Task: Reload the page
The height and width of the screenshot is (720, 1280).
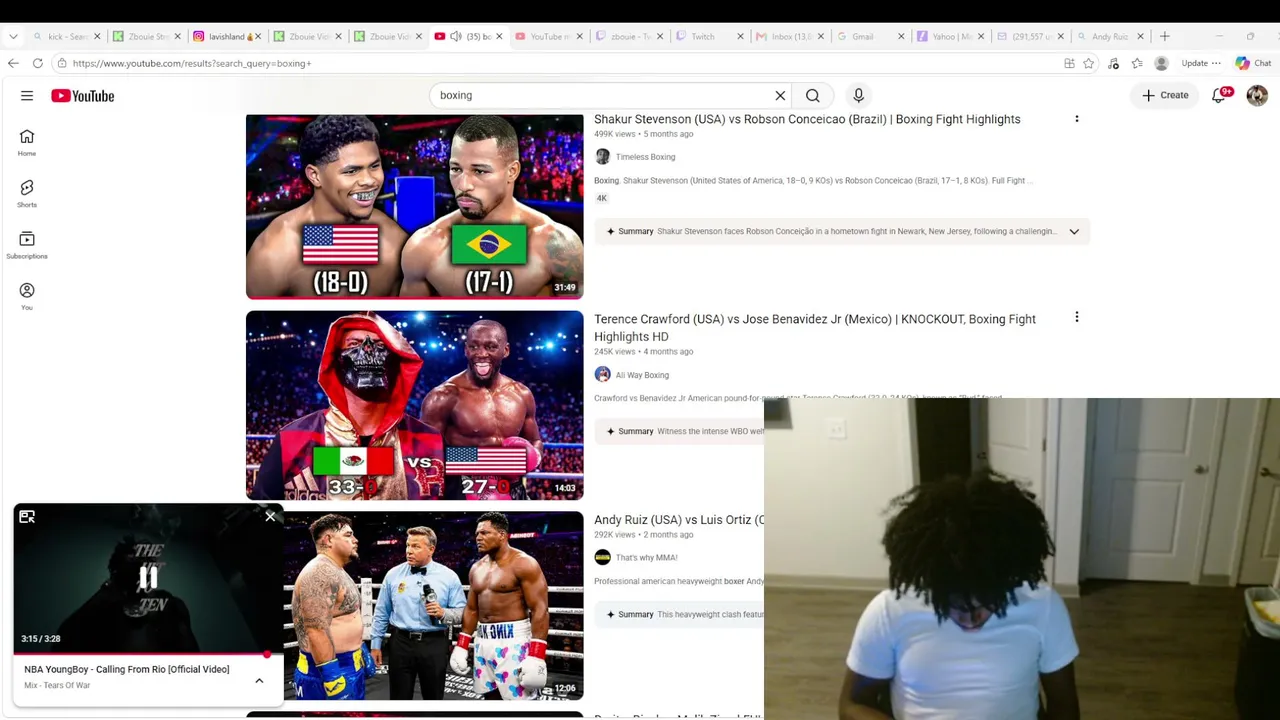Action: (38, 63)
